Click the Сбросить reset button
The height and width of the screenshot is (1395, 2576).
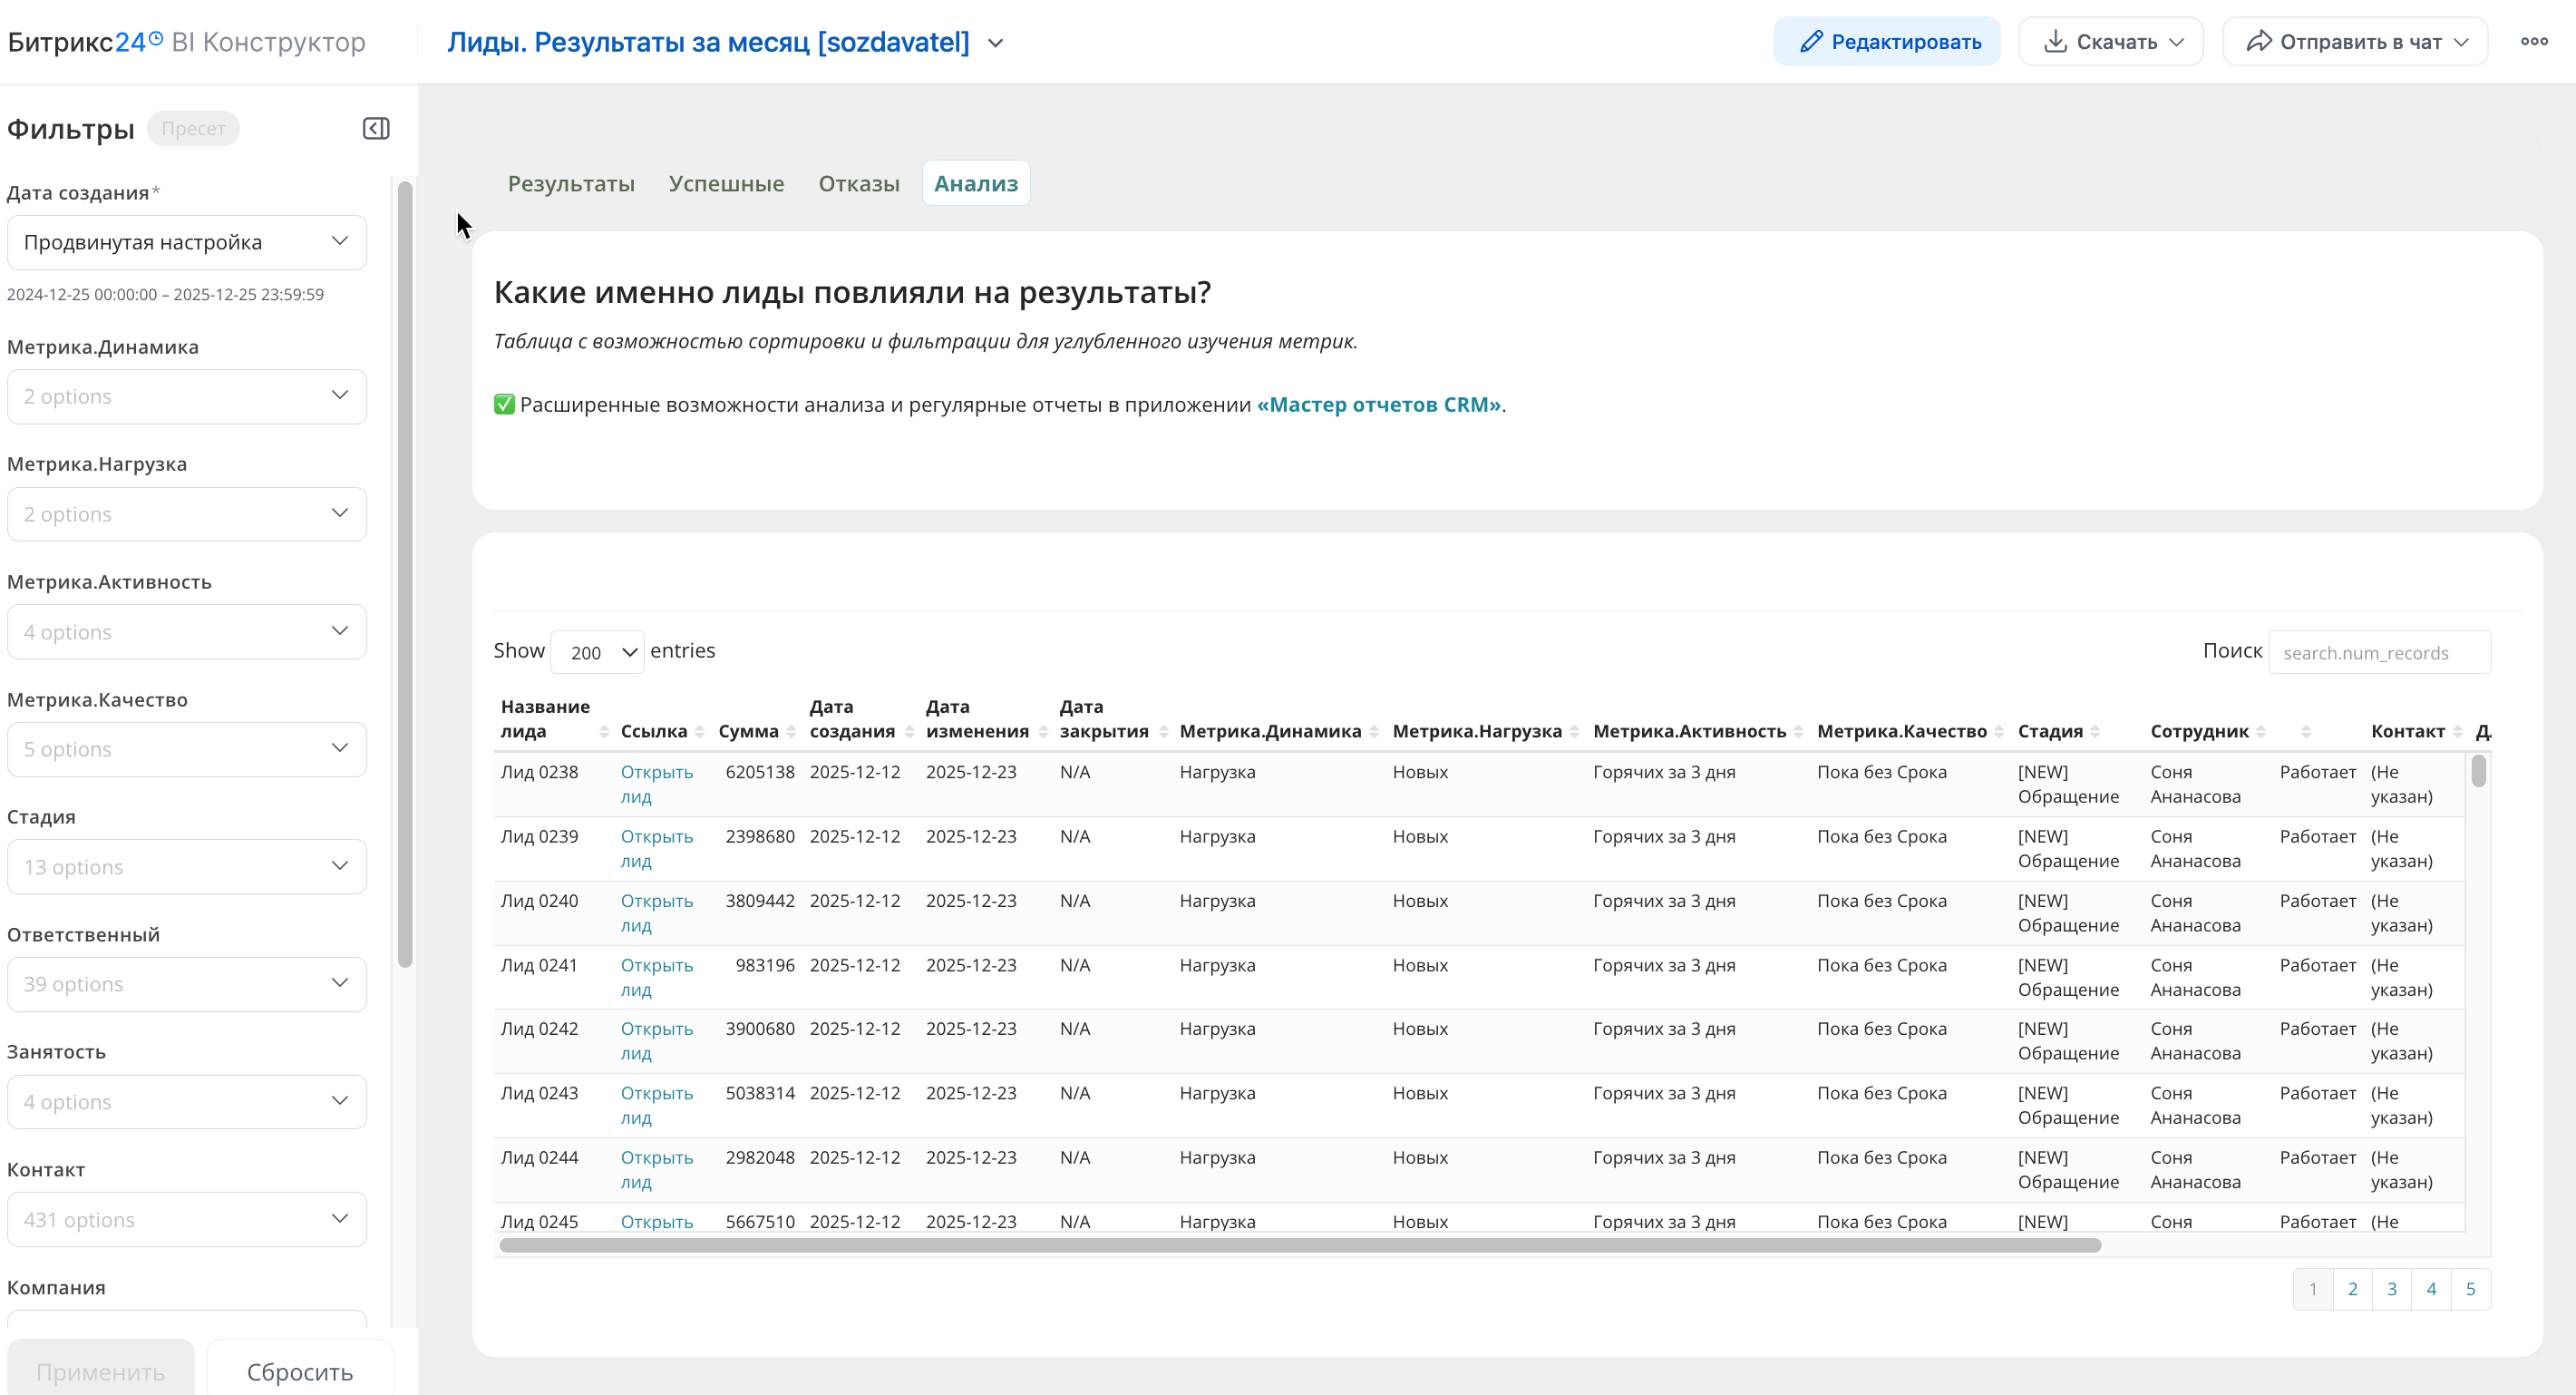pos(300,1371)
